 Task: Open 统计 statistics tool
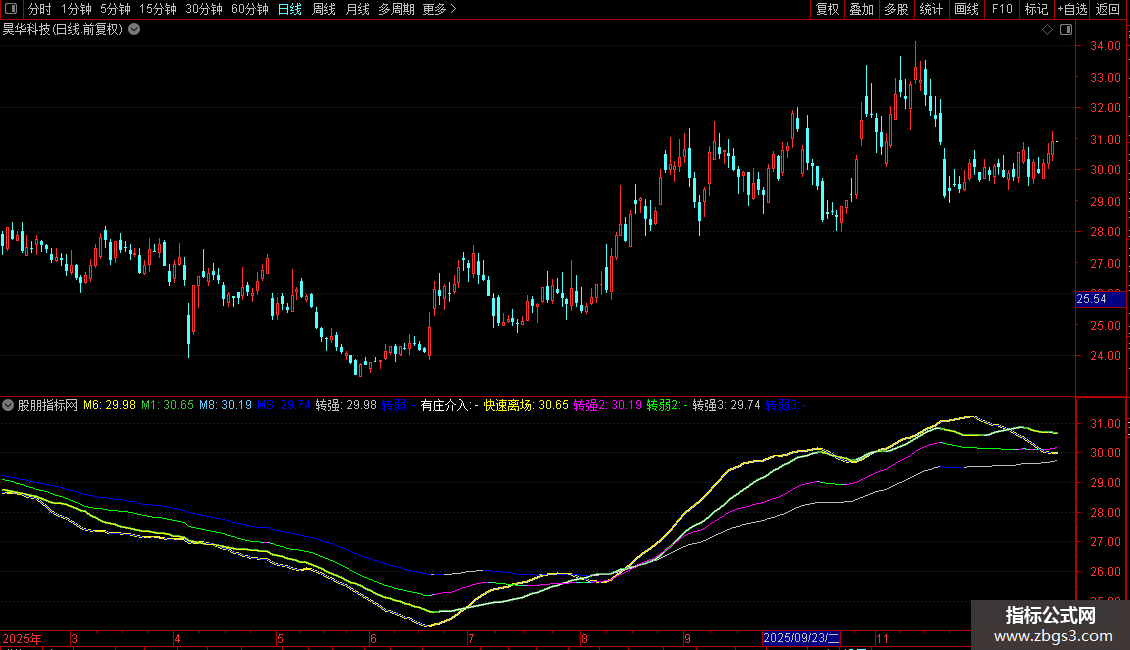[931, 9]
